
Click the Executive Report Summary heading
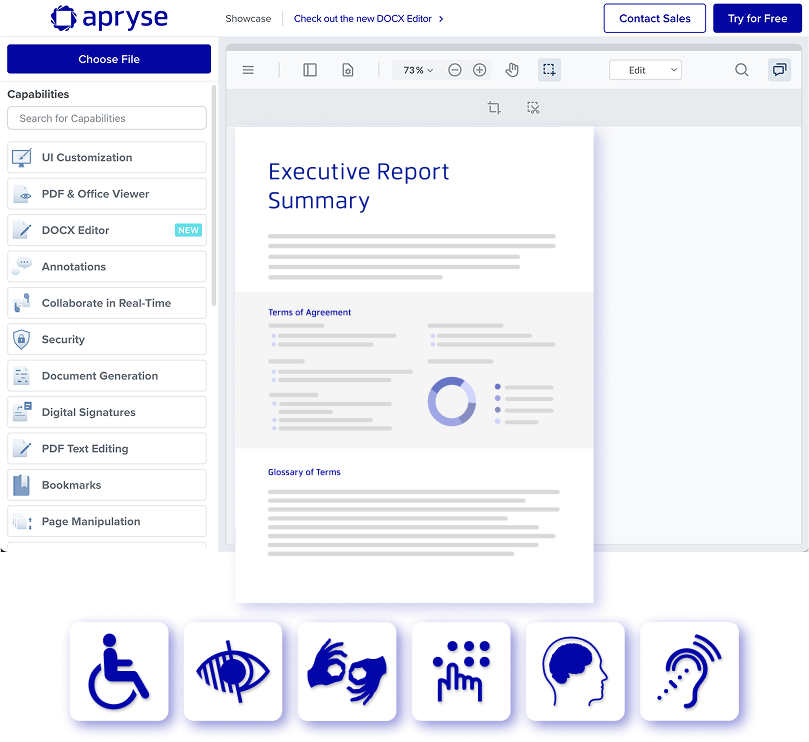[359, 186]
